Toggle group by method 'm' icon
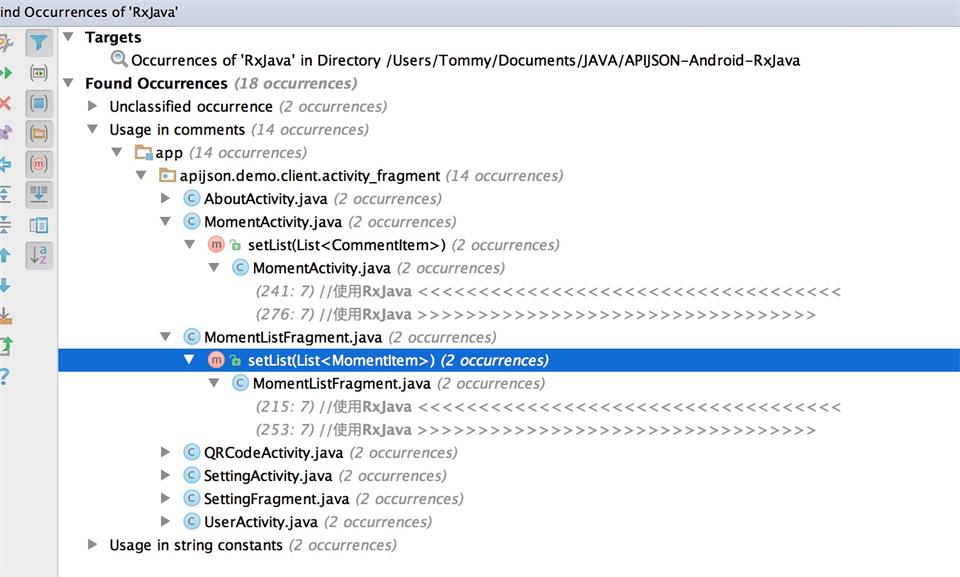 click(39, 164)
